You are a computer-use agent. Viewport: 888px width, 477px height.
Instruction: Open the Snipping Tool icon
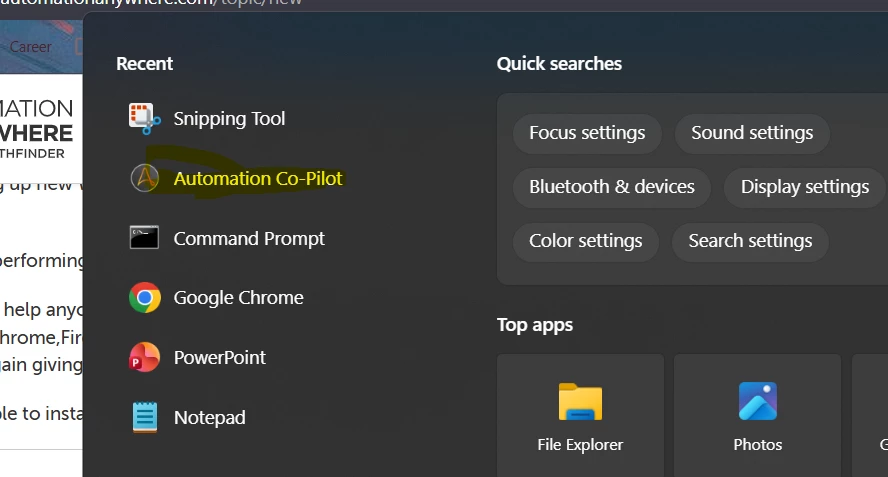pyautogui.click(x=144, y=118)
